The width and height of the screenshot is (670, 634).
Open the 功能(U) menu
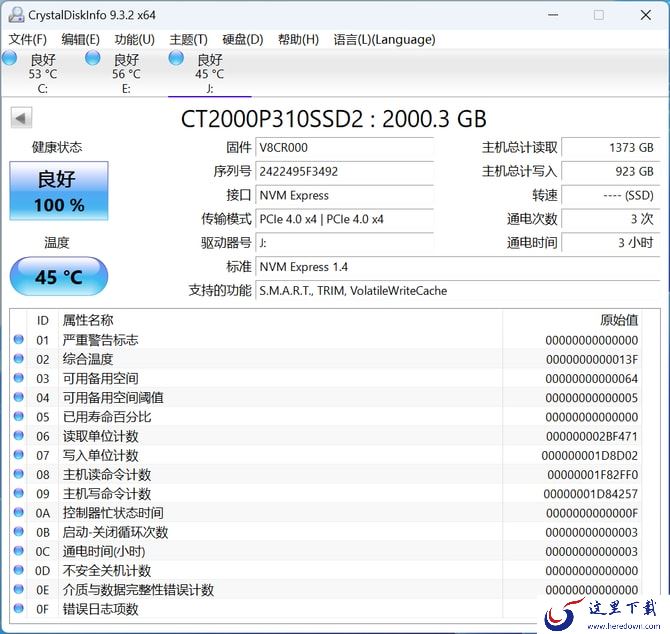coord(135,40)
